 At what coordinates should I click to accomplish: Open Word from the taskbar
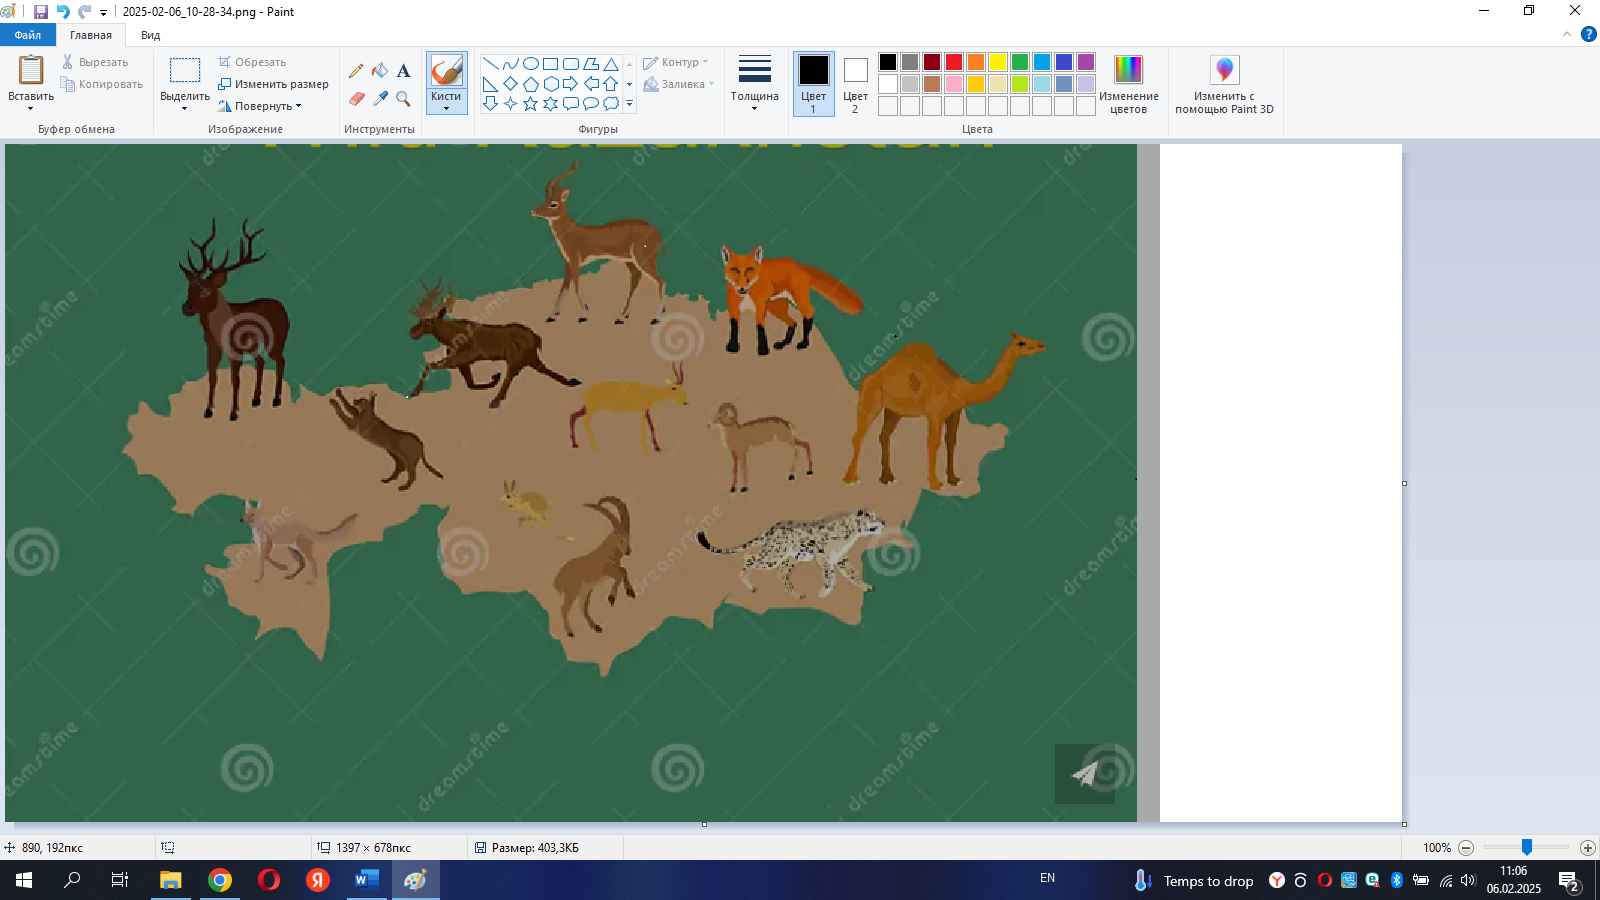coord(367,880)
